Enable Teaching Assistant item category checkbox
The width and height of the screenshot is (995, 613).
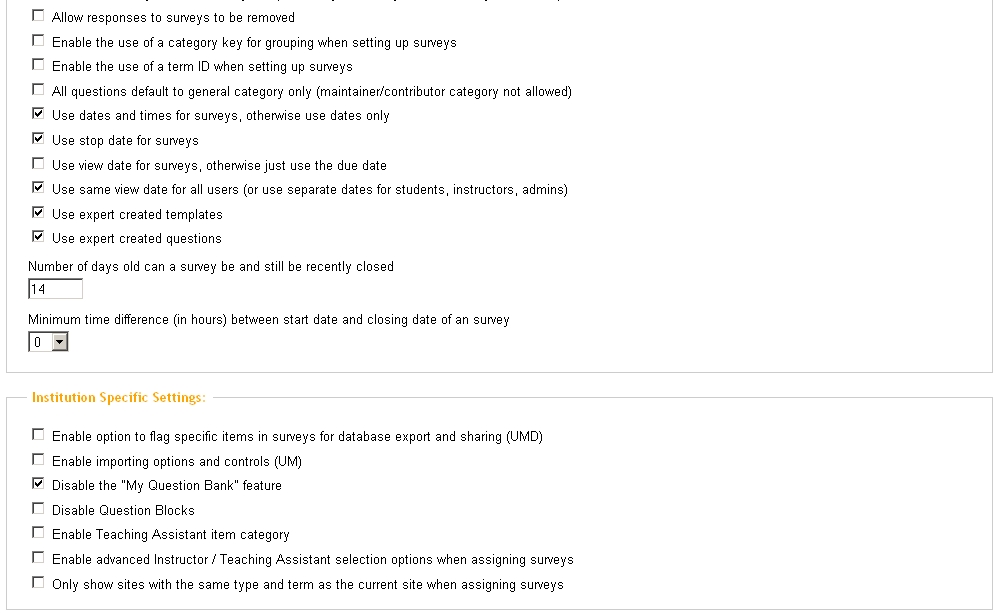(38, 533)
